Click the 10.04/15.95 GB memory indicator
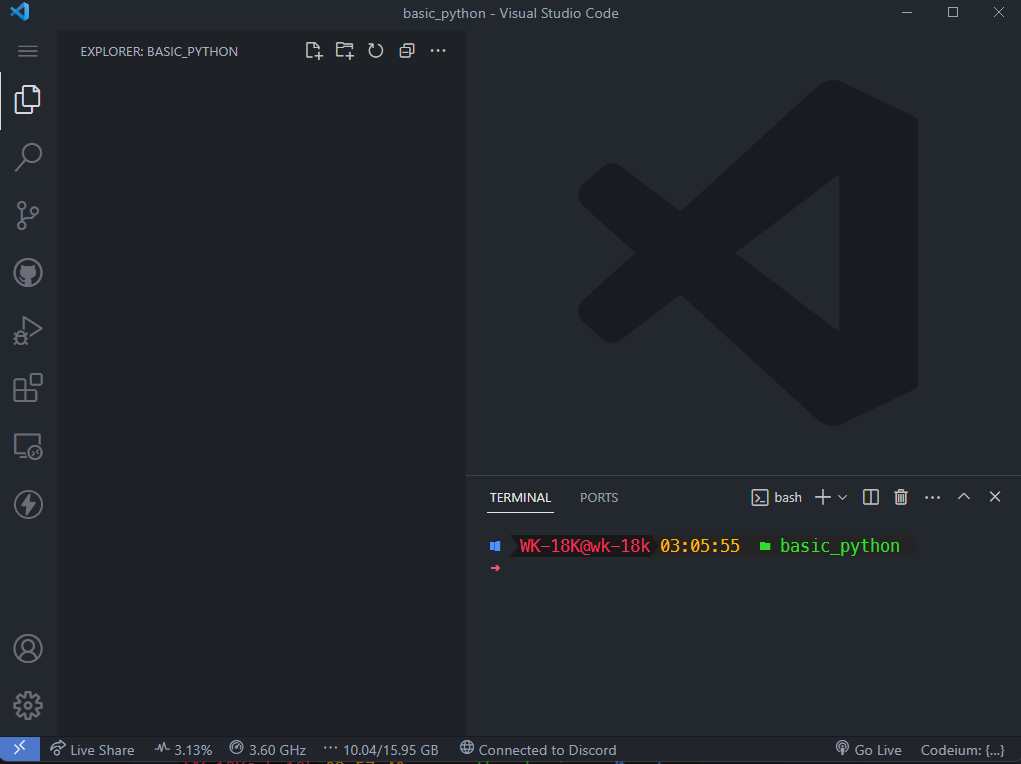Viewport: 1021px width, 764px height. click(x=381, y=750)
